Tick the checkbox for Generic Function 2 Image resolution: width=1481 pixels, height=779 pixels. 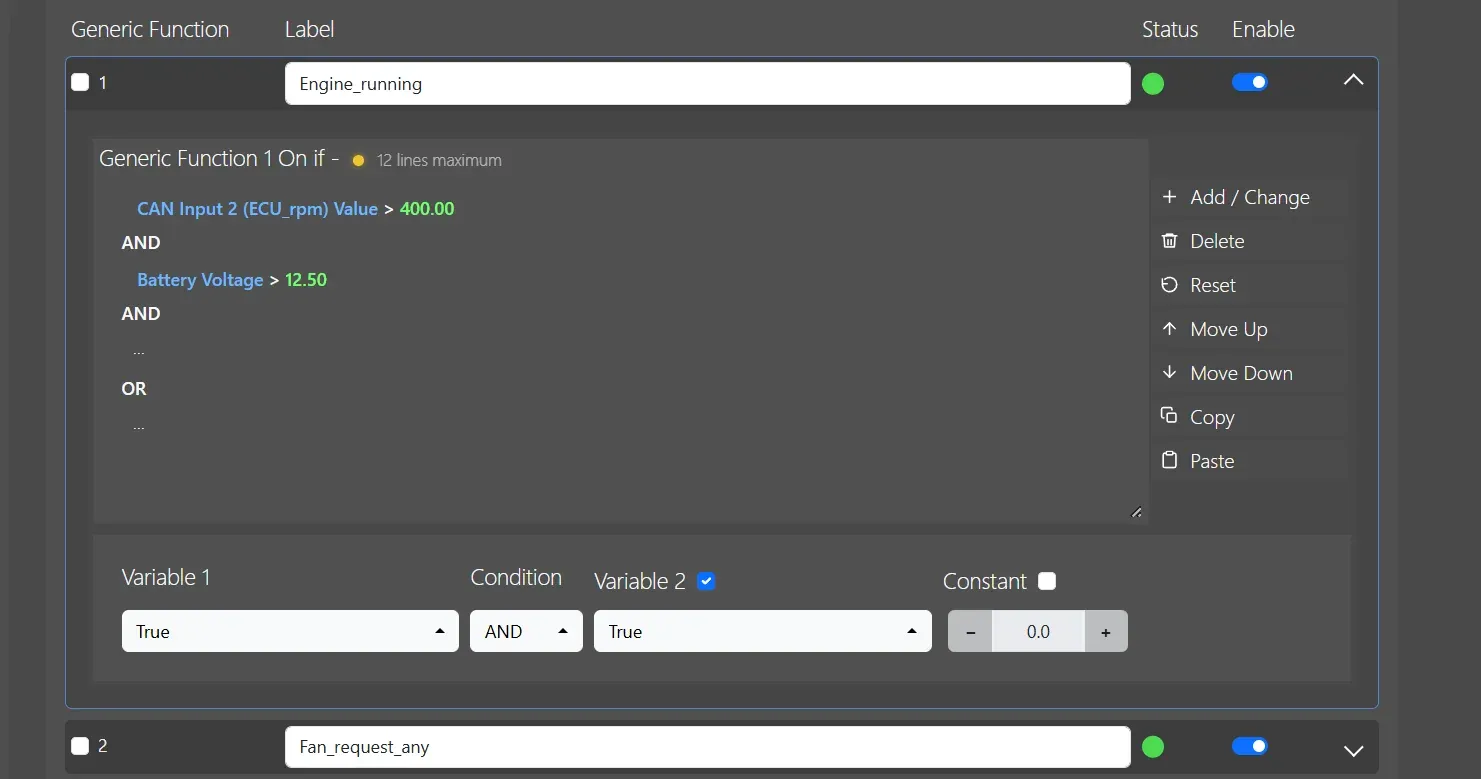[x=80, y=746]
